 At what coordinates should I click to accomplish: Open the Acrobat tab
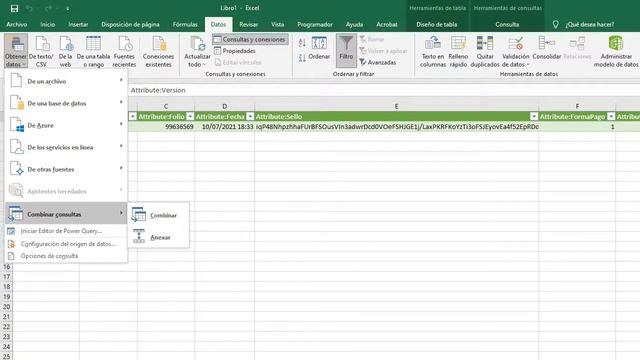click(x=387, y=24)
